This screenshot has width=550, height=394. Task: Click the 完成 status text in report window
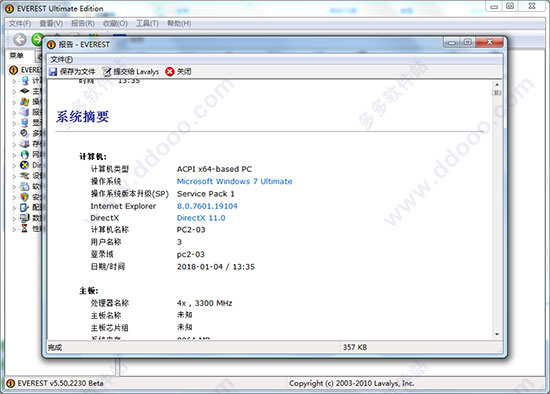(x=55, y=347)
